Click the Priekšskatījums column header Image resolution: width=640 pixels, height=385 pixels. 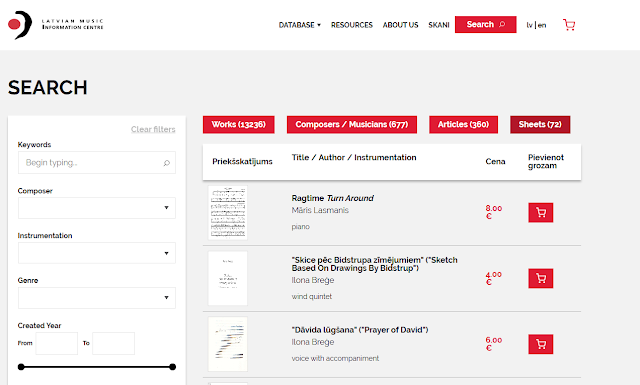242,162
